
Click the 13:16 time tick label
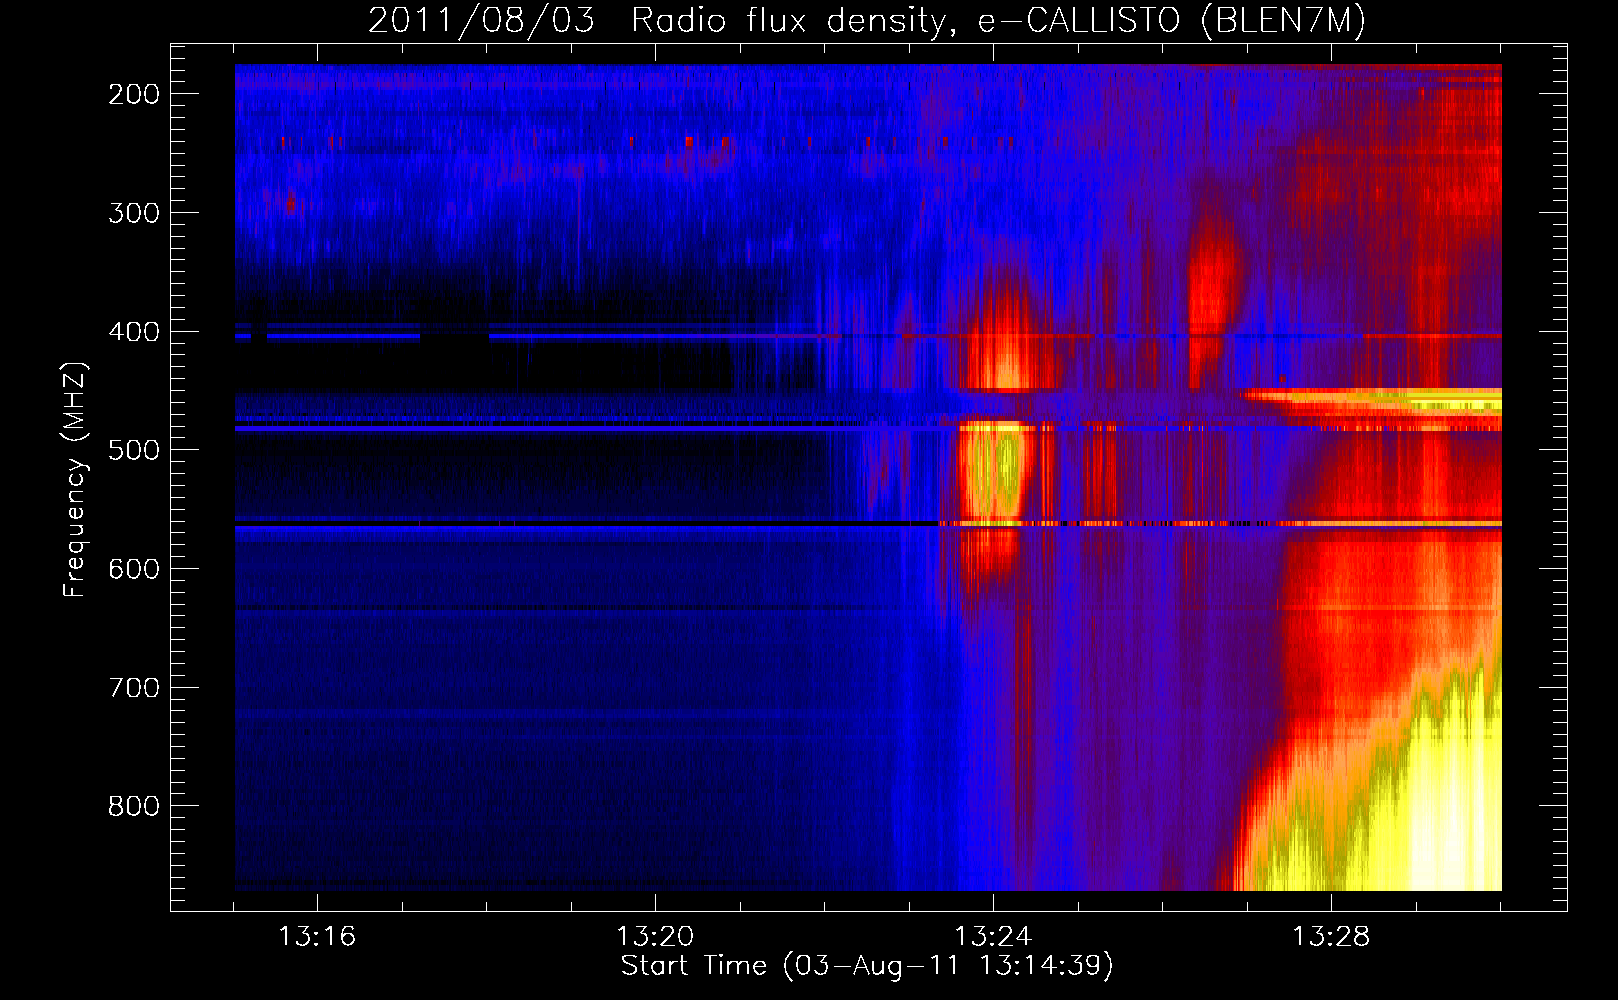(317, 937)
